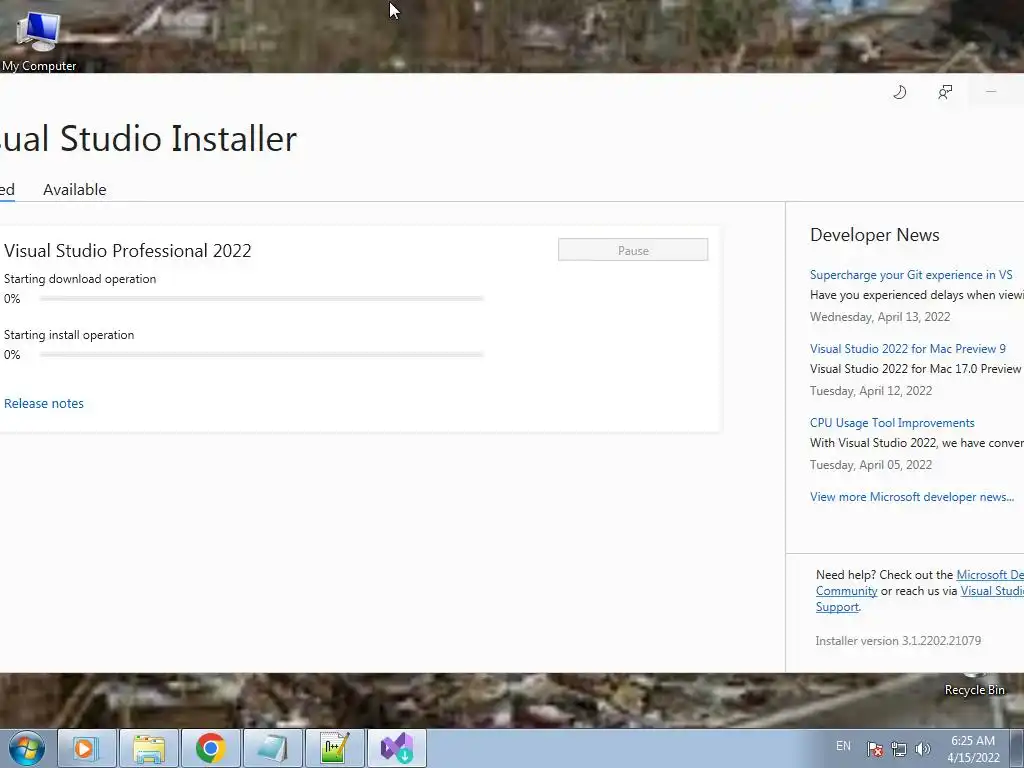
Task: Open Google Chrome from taskbar
Action: coord(210,748)
